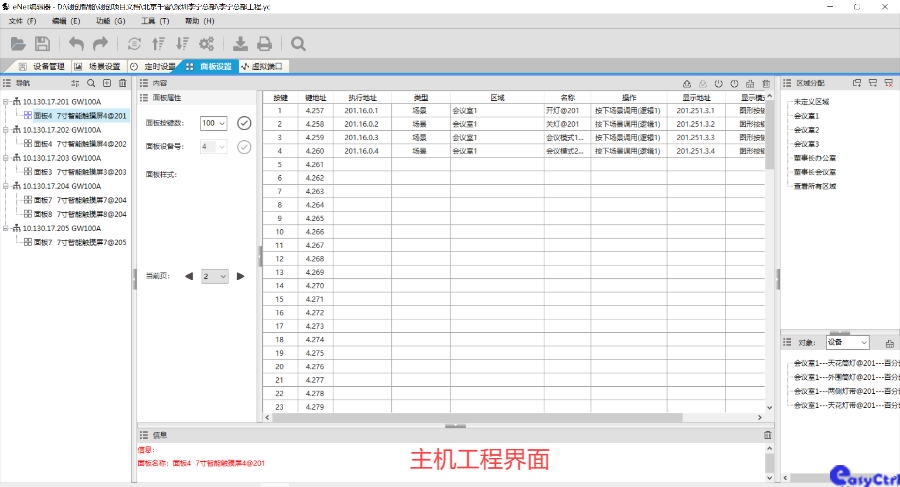
Task: Collapse the 10.130.17.202 GW100A tree node
Action: coord(6,130)
